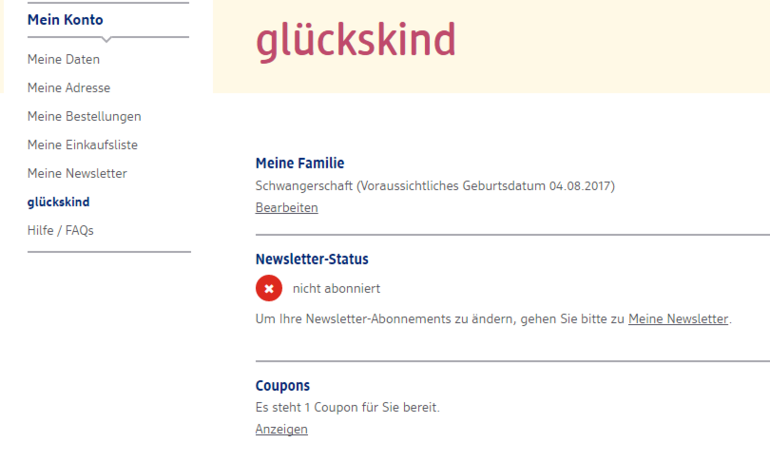Click Anzeigen to show the coupon
The image size is (770, 462).
281,430
